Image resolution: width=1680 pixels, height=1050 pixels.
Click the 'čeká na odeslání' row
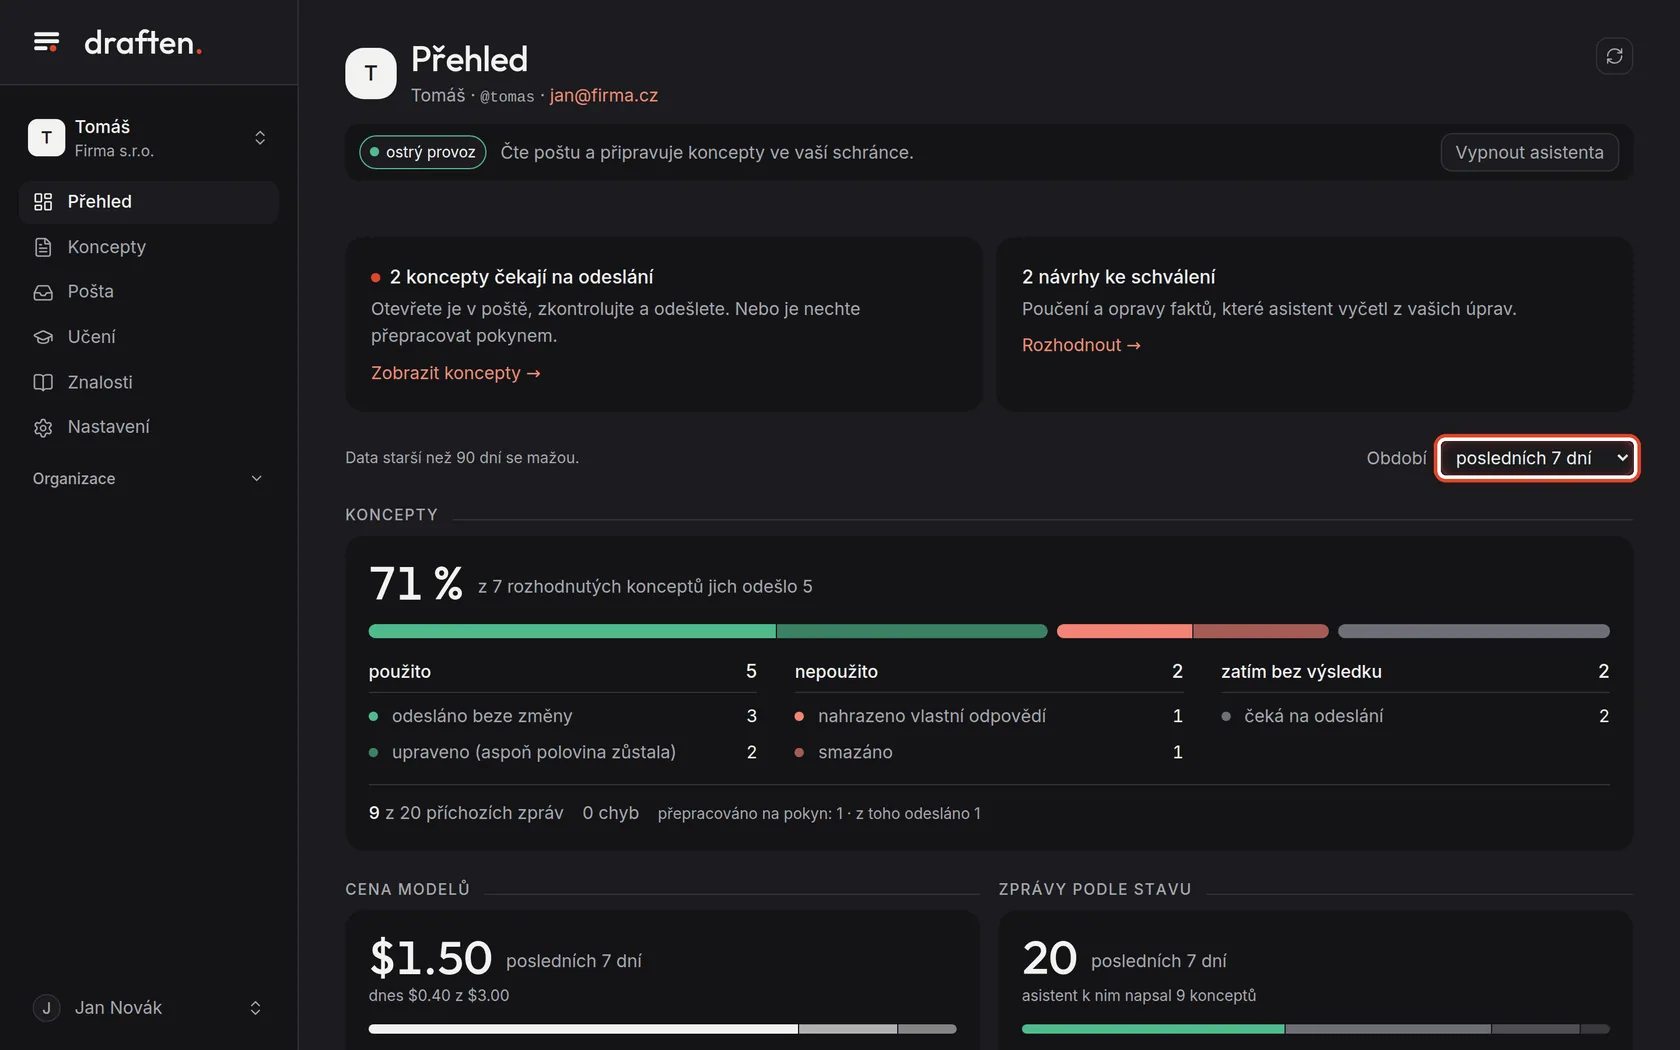(1415, 716)
